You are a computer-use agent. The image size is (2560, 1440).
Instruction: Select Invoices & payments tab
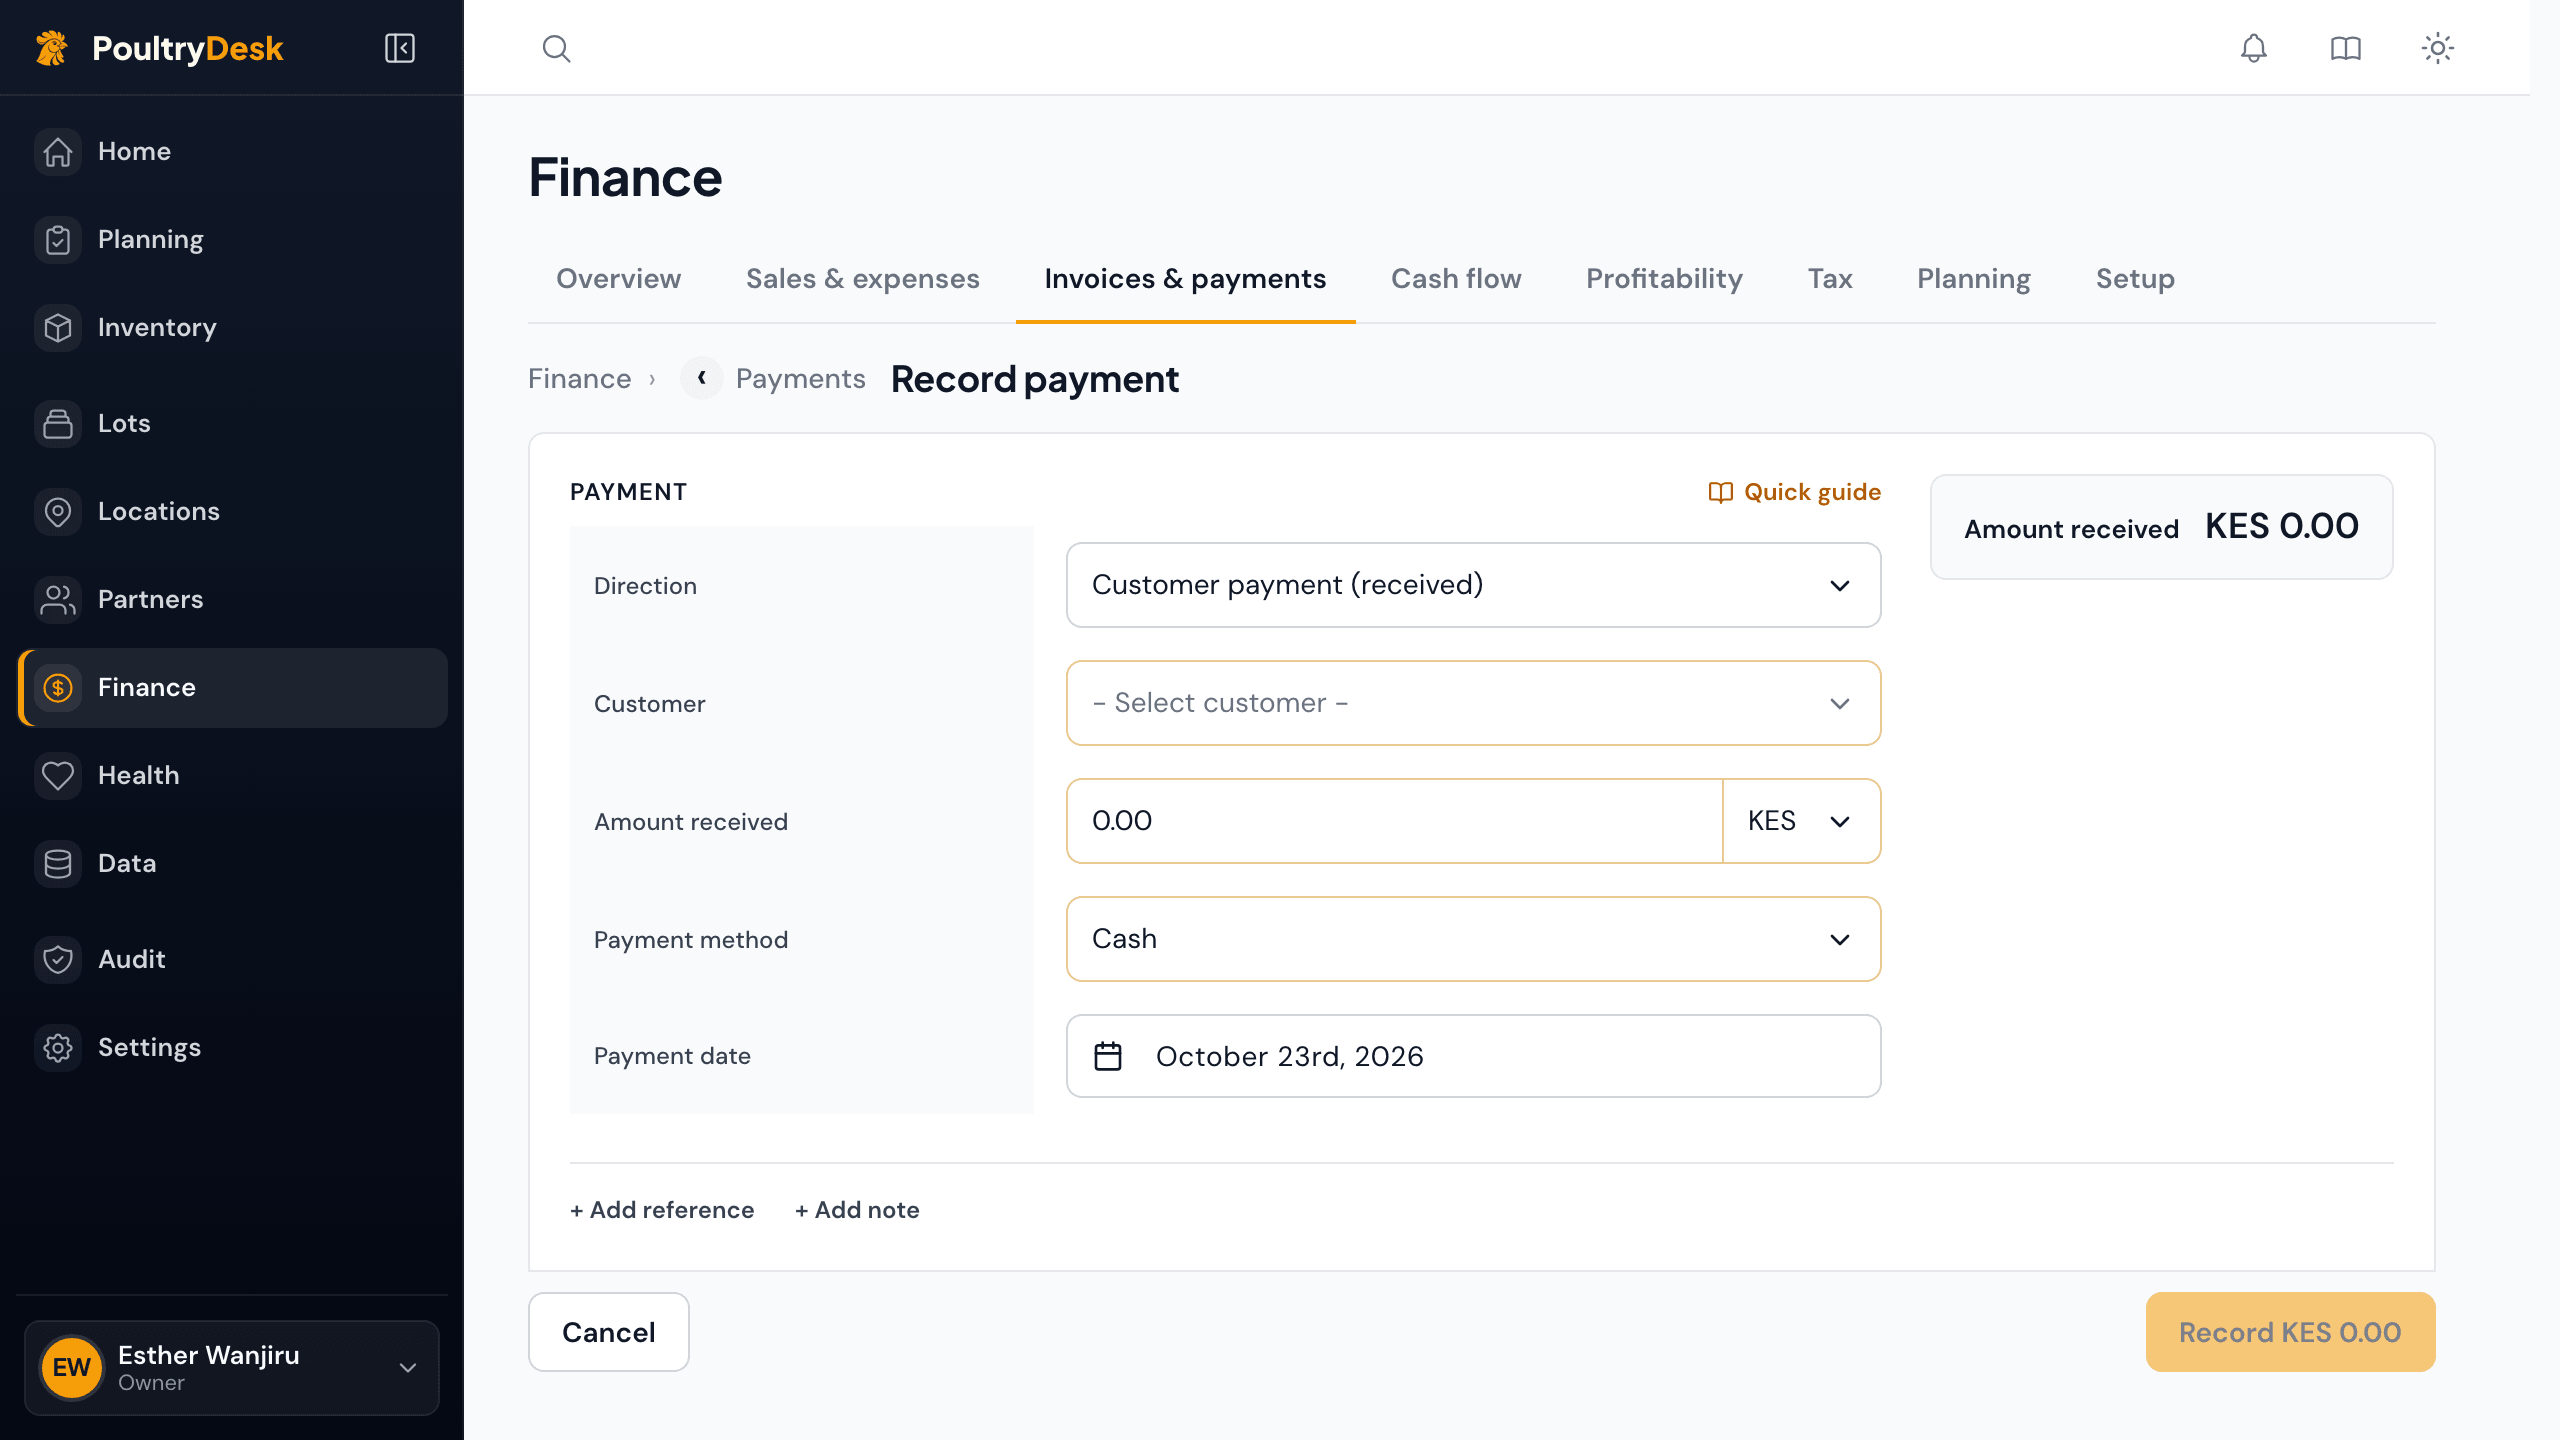pos(1185,279)
